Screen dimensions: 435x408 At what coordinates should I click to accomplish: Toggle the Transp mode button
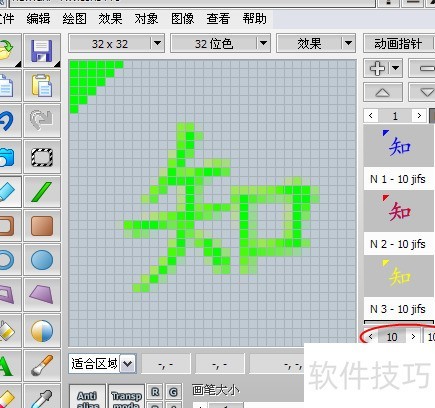click(x=127, y=398)
